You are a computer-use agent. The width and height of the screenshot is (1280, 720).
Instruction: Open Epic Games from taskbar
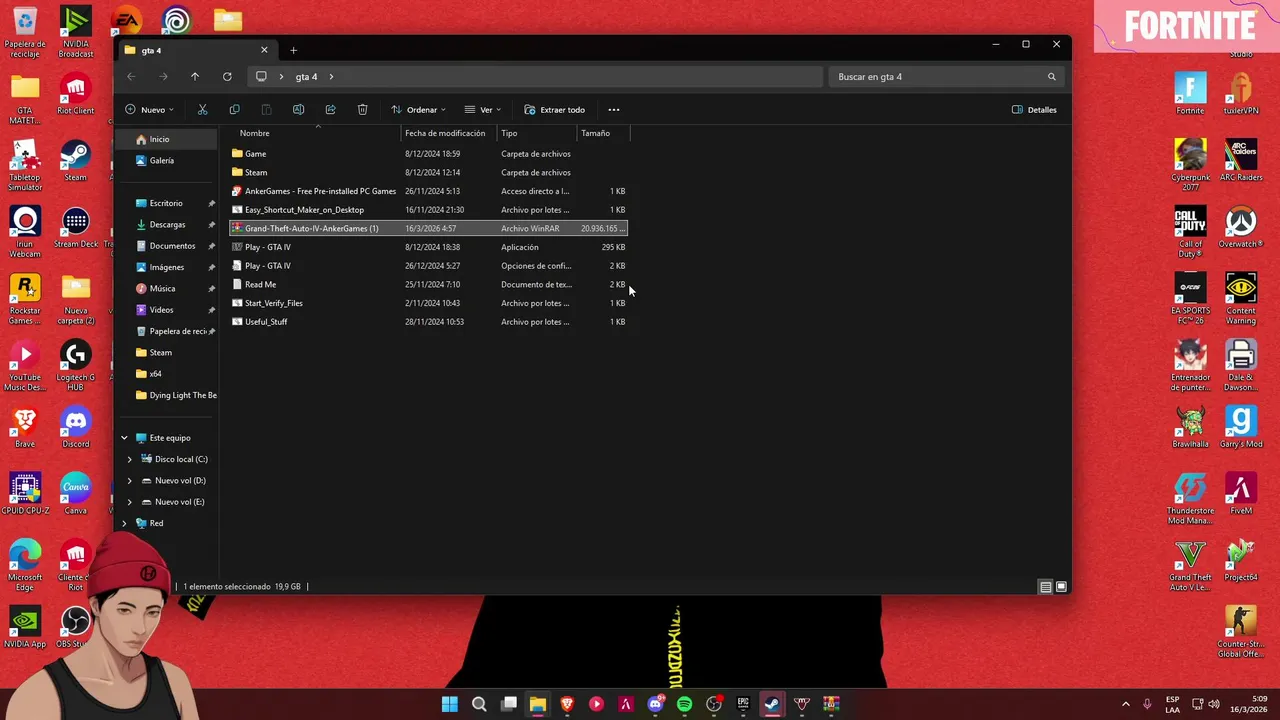click(x=743, y=704)
